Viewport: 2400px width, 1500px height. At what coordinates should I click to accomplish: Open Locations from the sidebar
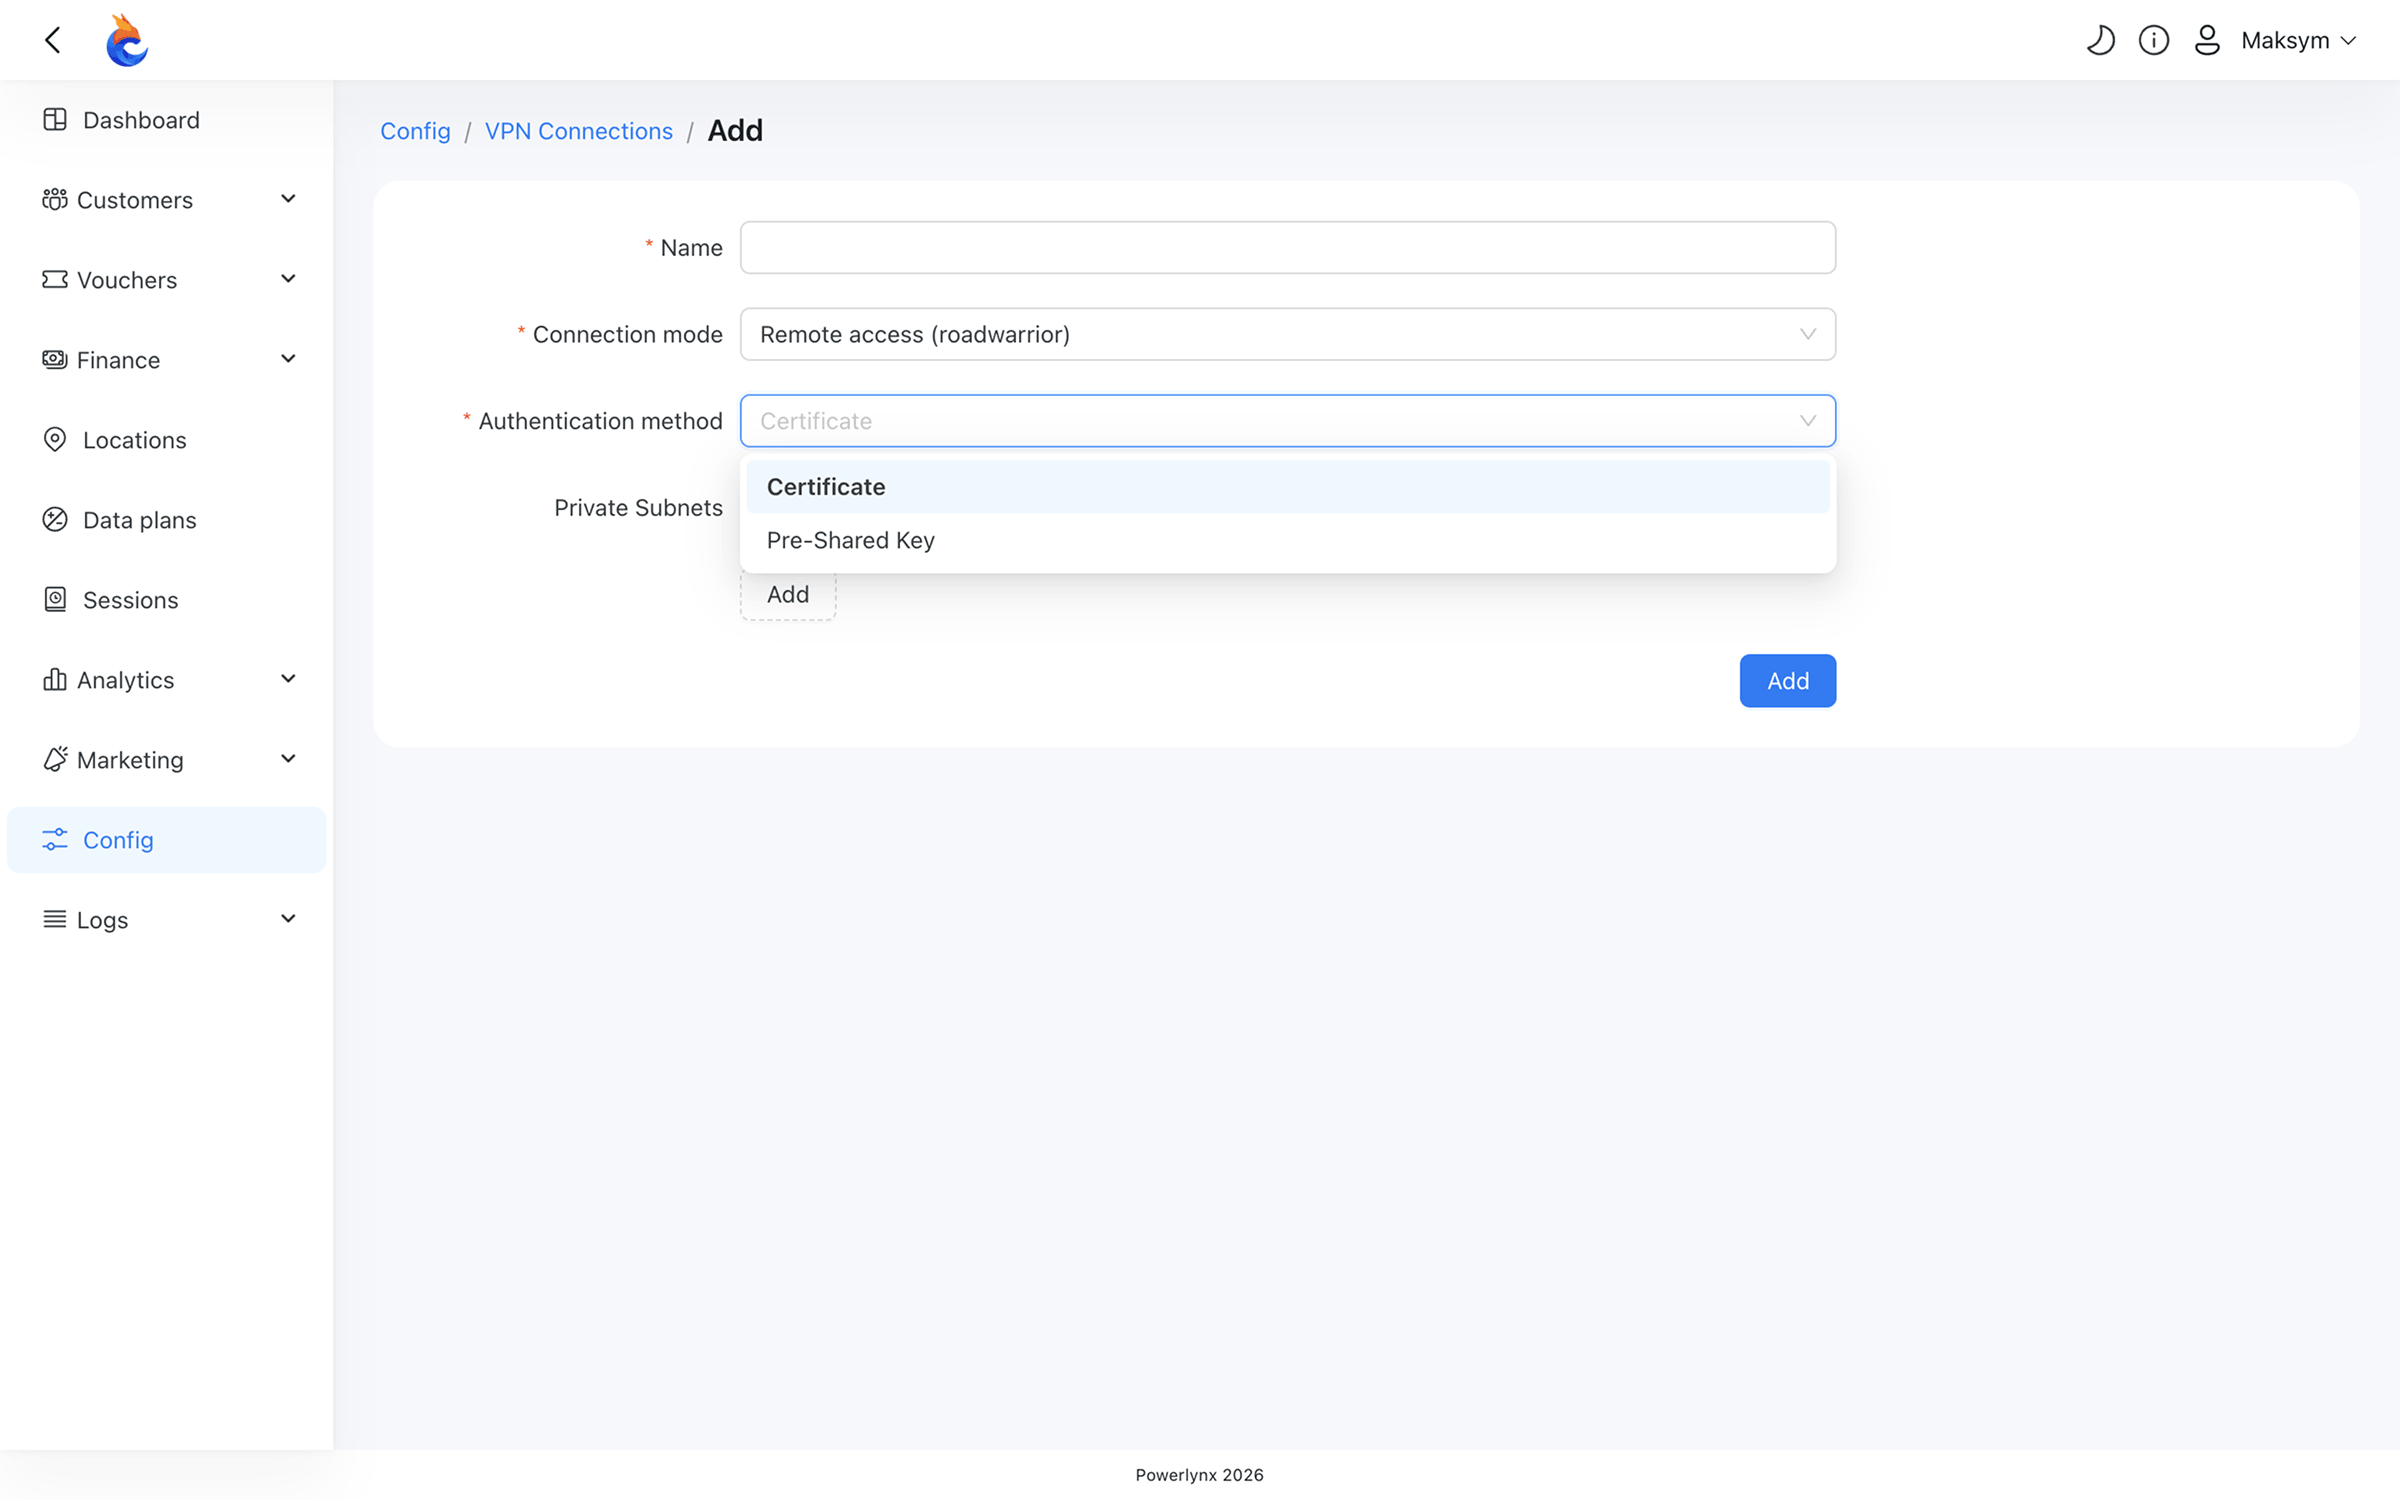click(x=166, y=440)
